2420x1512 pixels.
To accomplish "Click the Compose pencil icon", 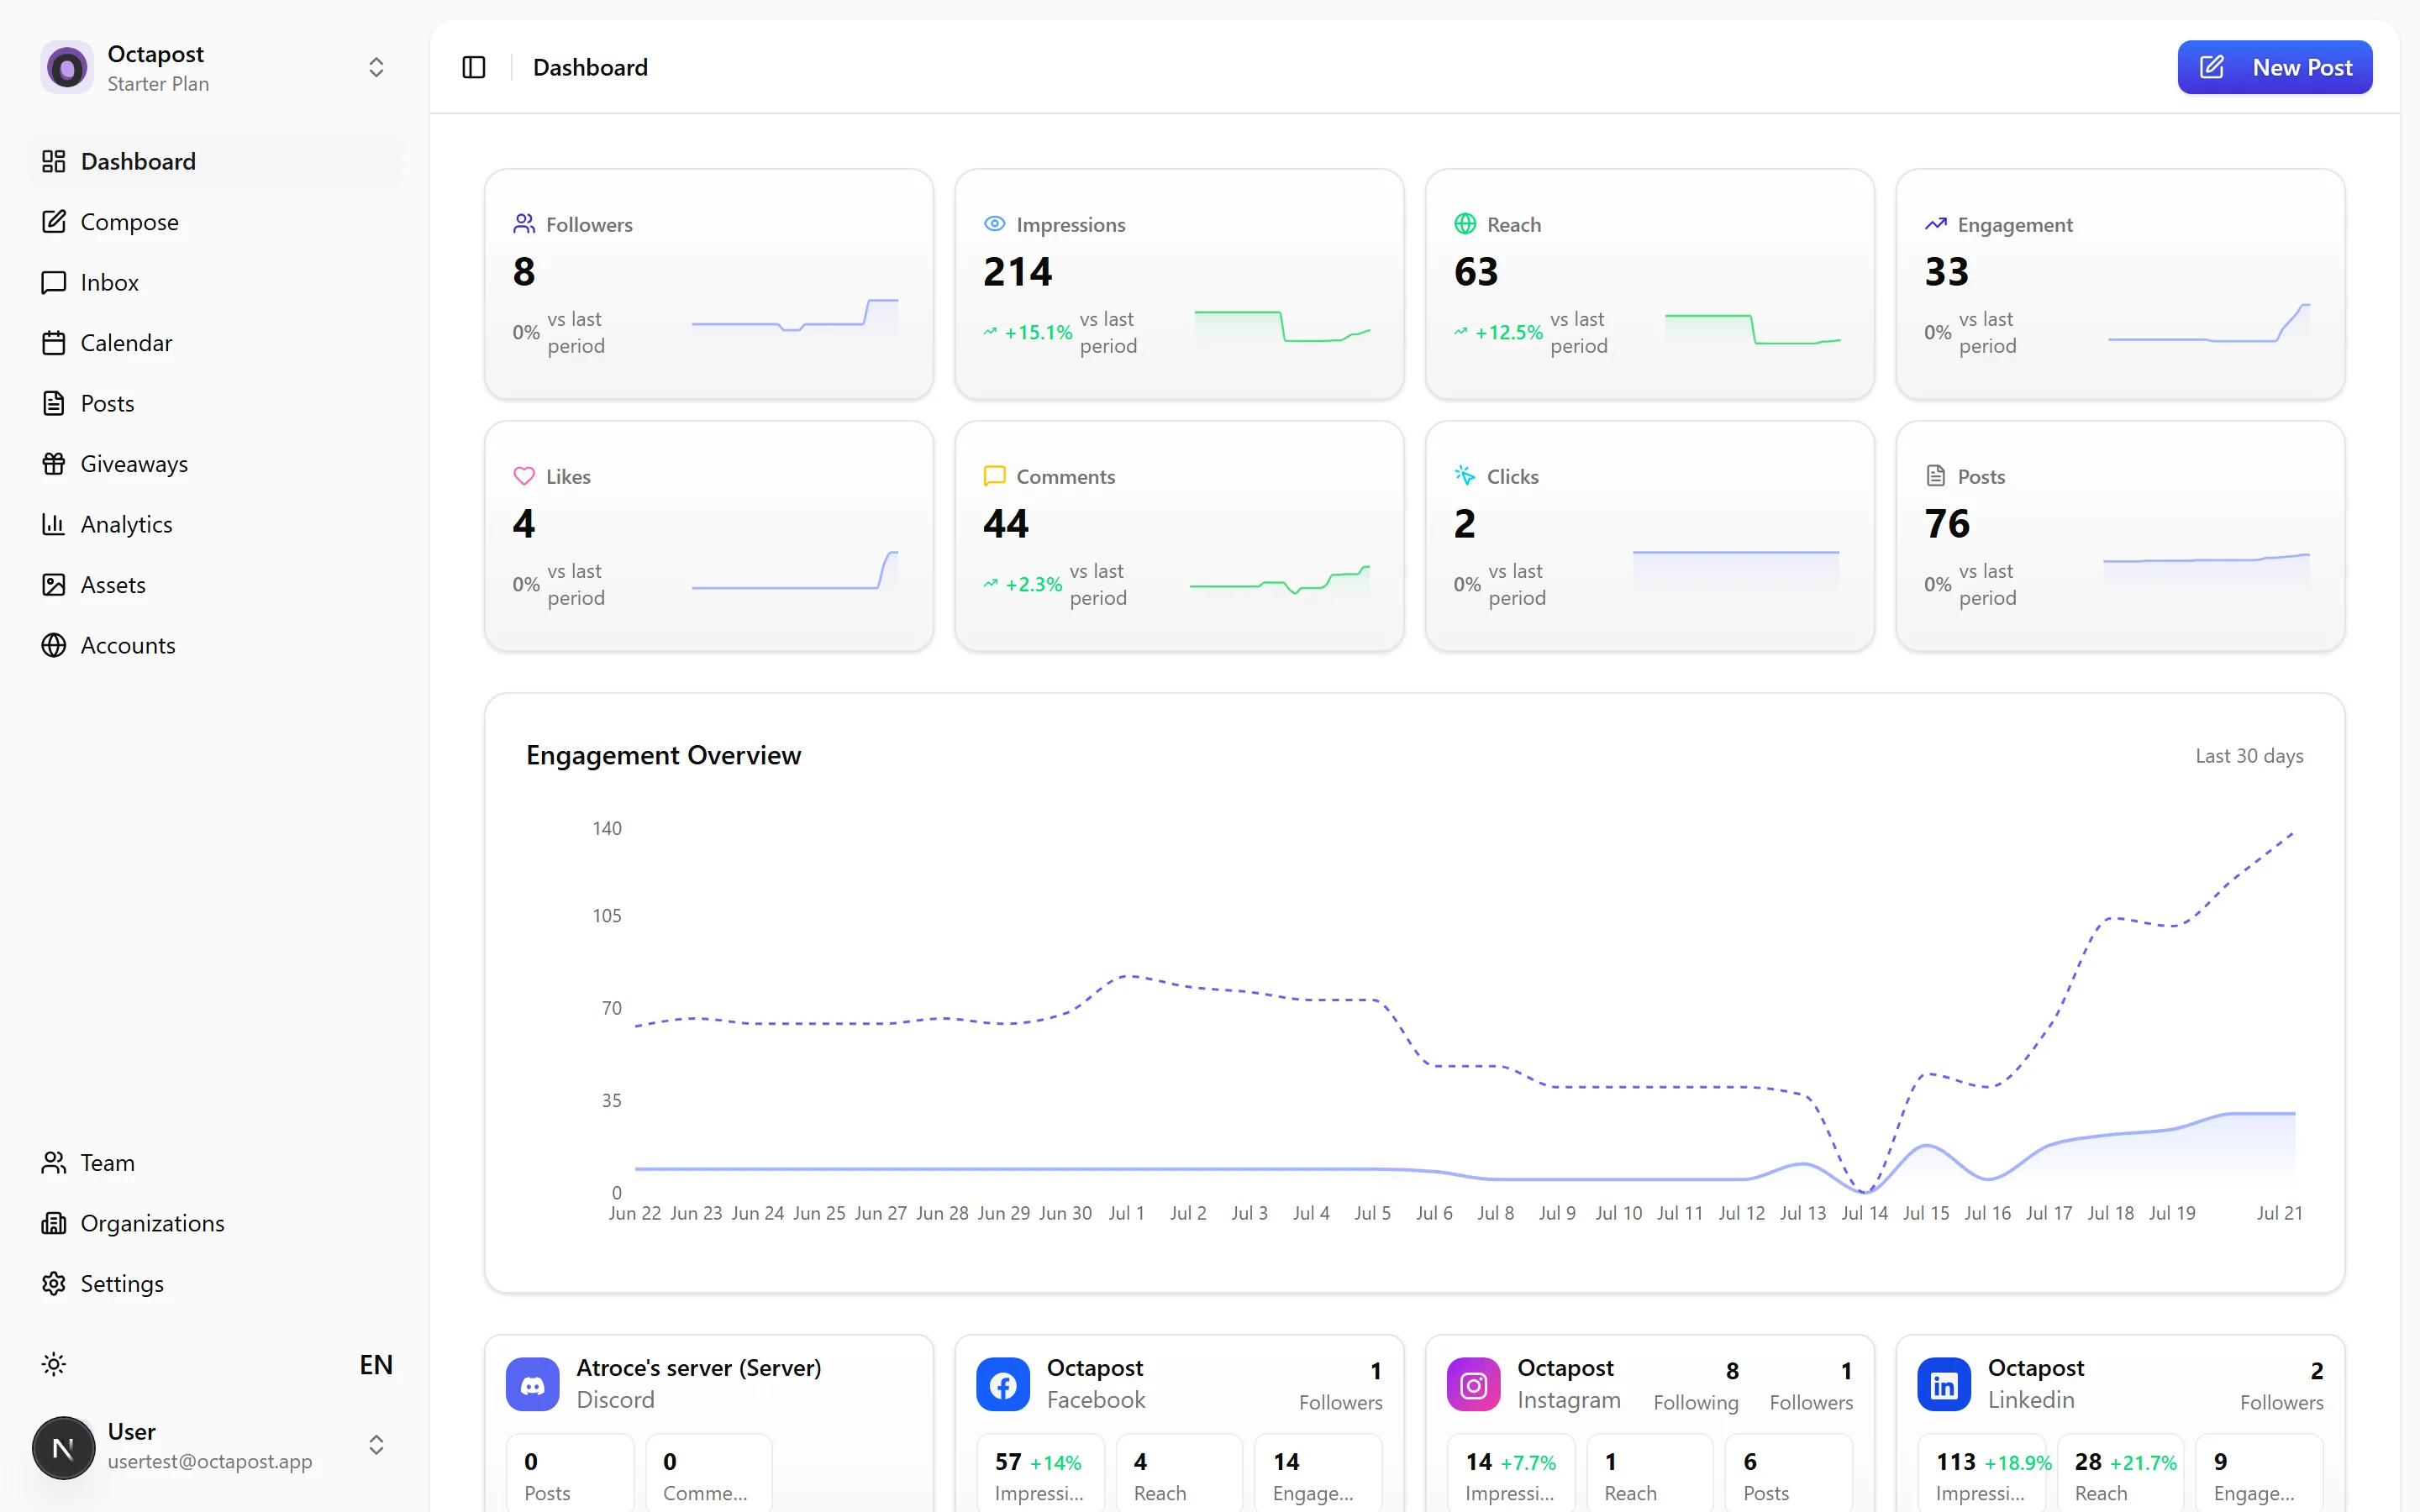I will click(54, 222).
